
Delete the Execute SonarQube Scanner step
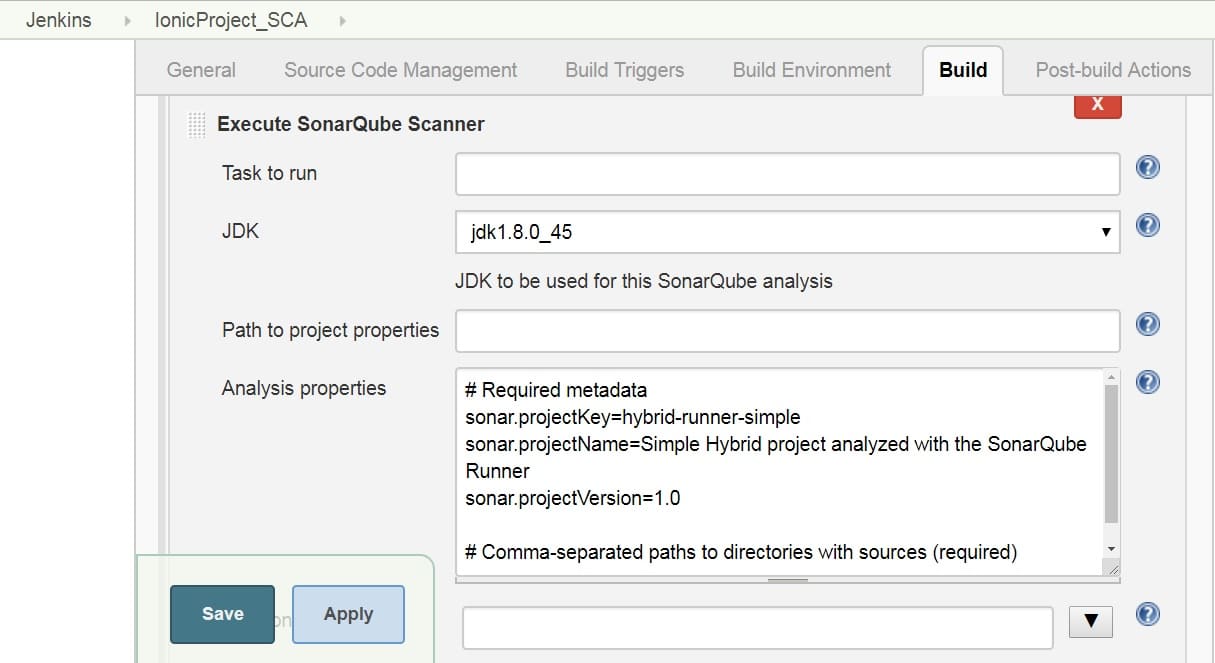point(1097,104)
